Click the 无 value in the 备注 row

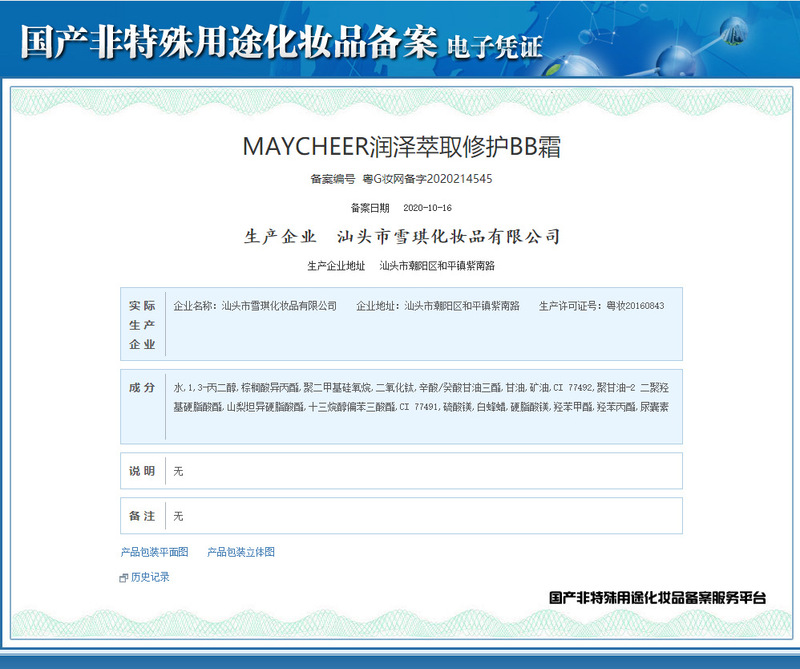coord(178,516)
